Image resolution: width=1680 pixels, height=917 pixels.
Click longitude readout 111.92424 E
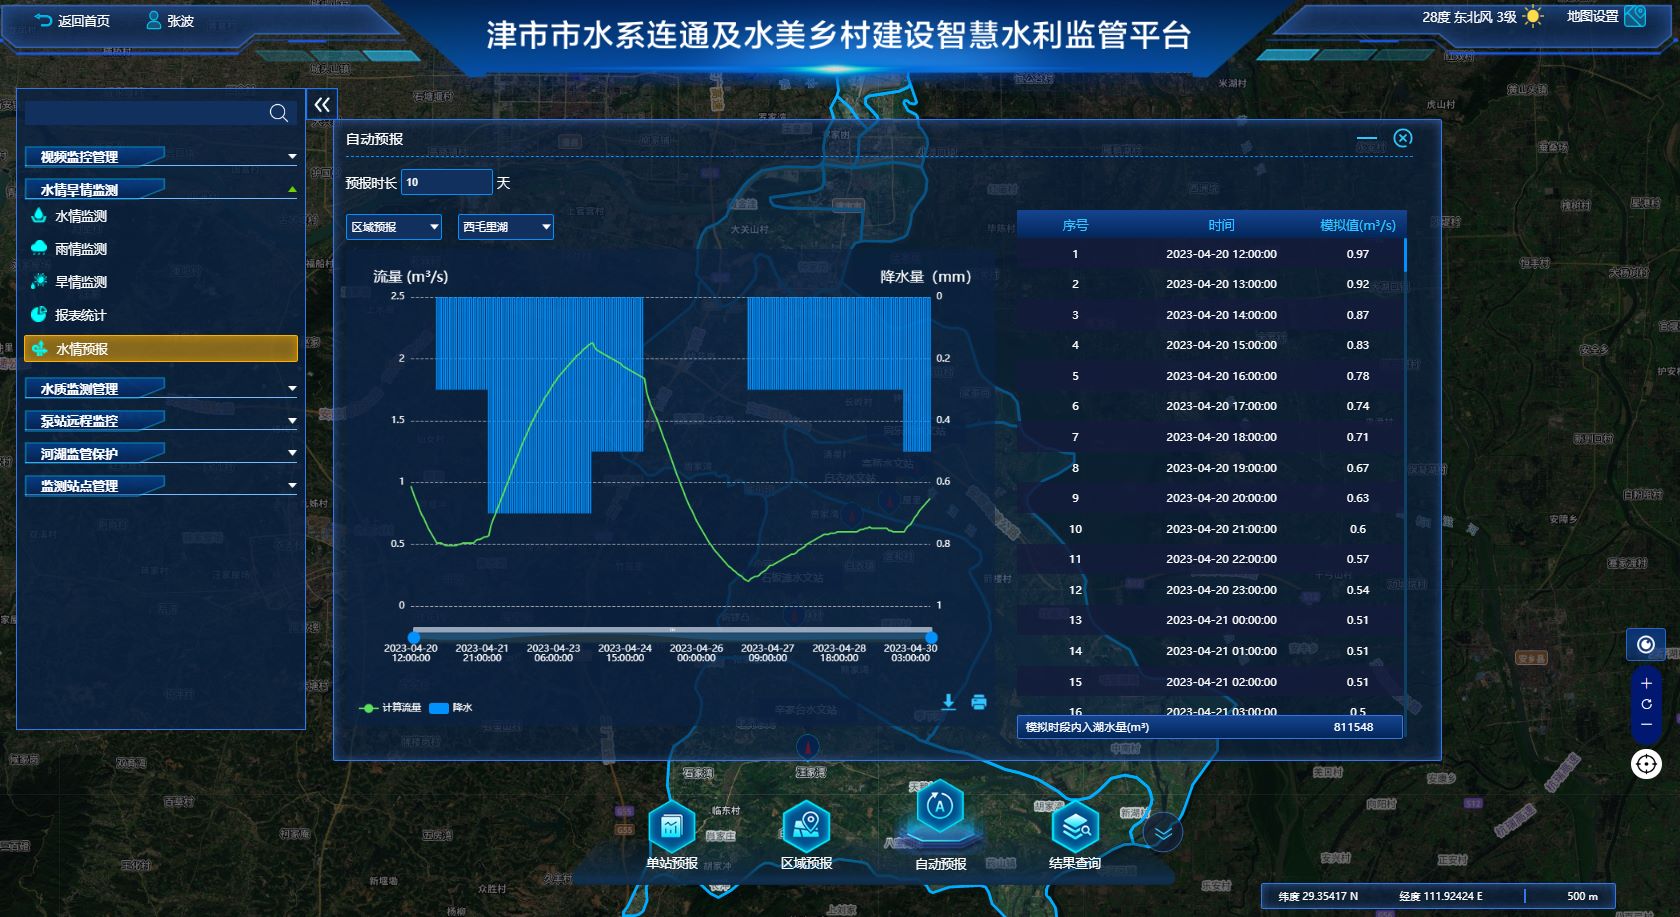click(1441, 896)
